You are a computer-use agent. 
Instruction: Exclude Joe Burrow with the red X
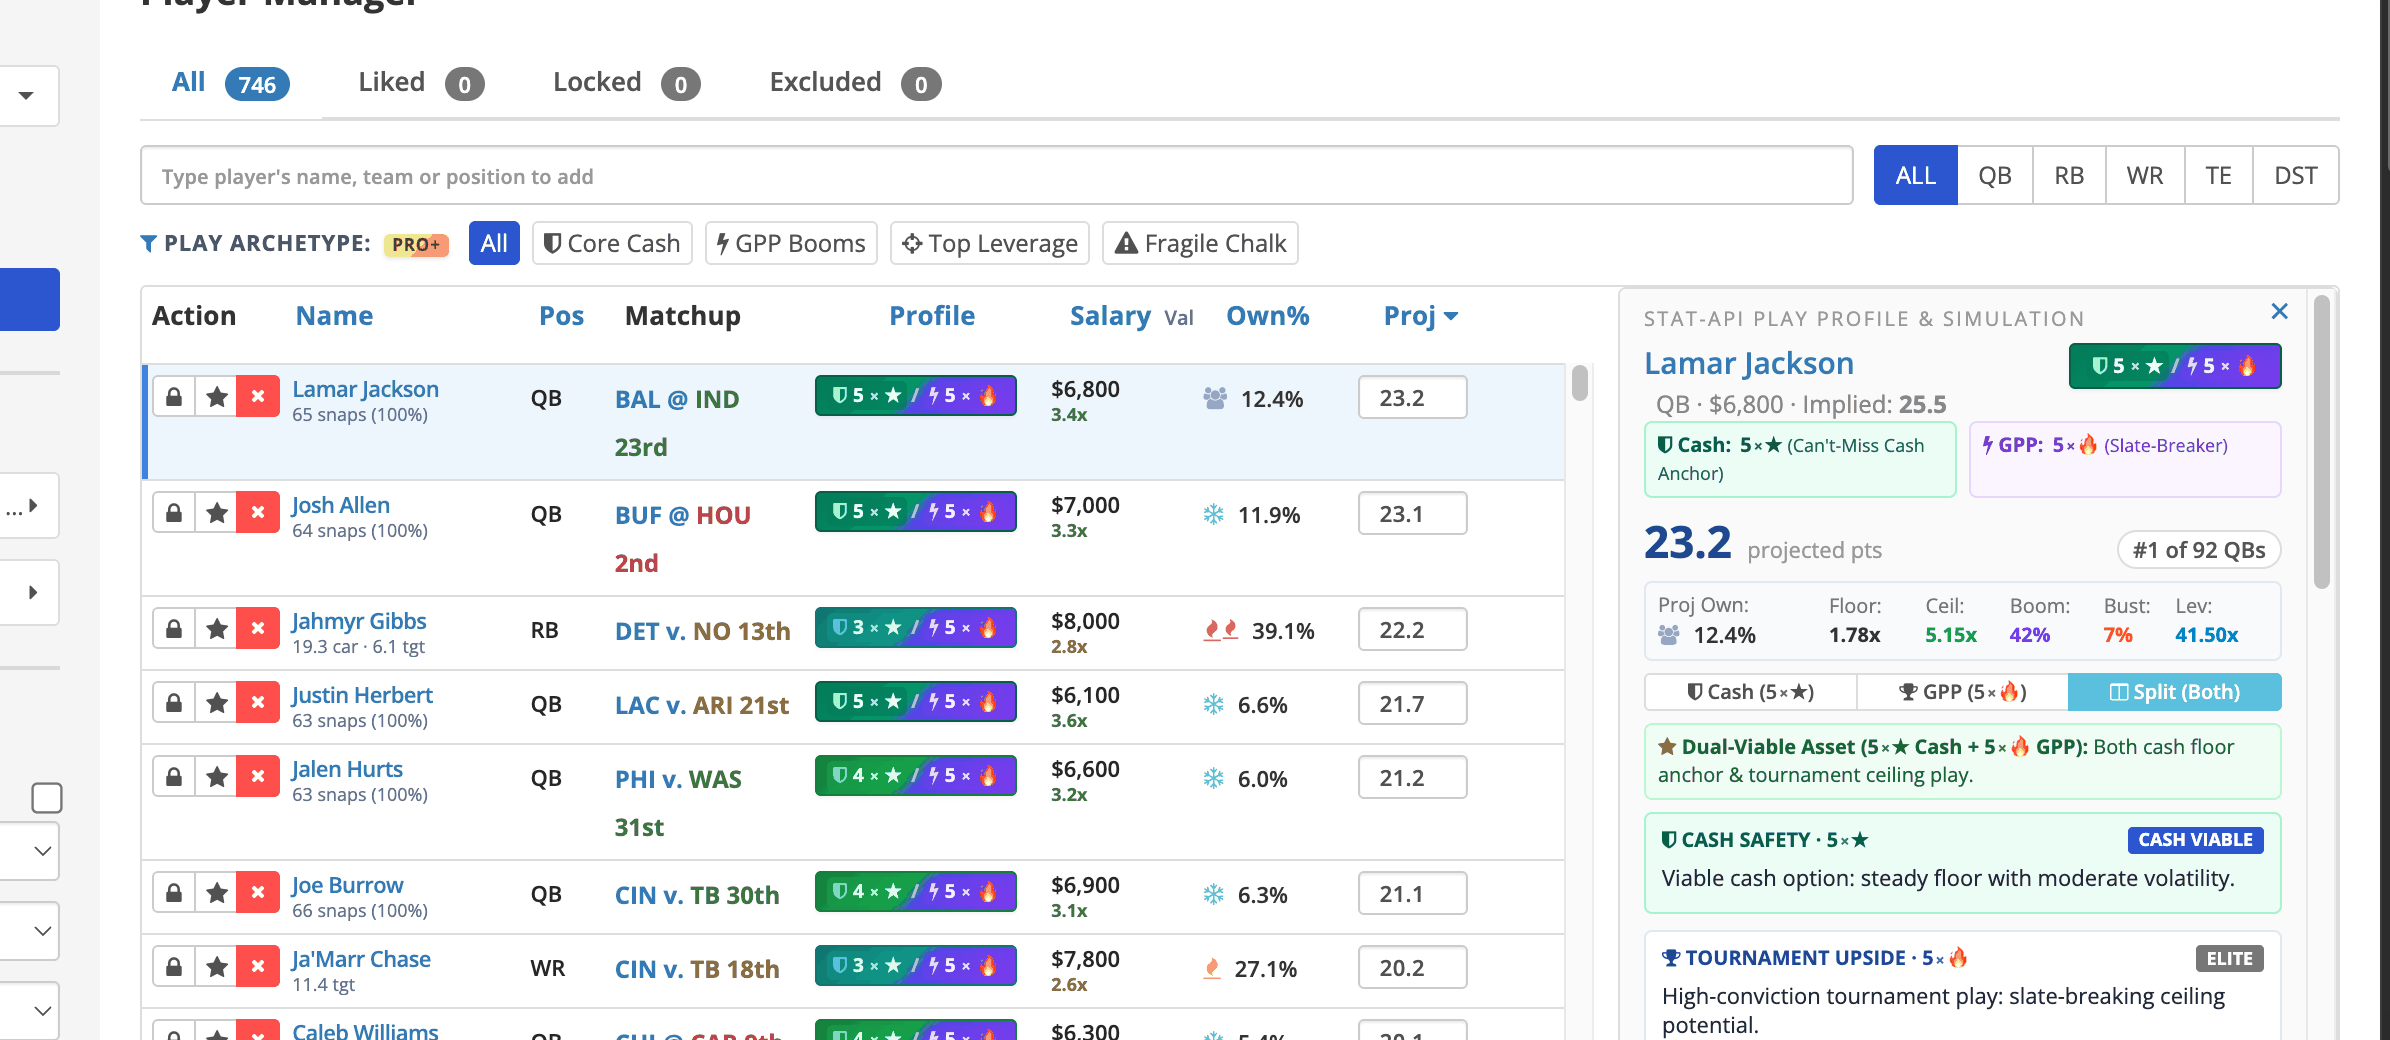[x=258, y=893]
